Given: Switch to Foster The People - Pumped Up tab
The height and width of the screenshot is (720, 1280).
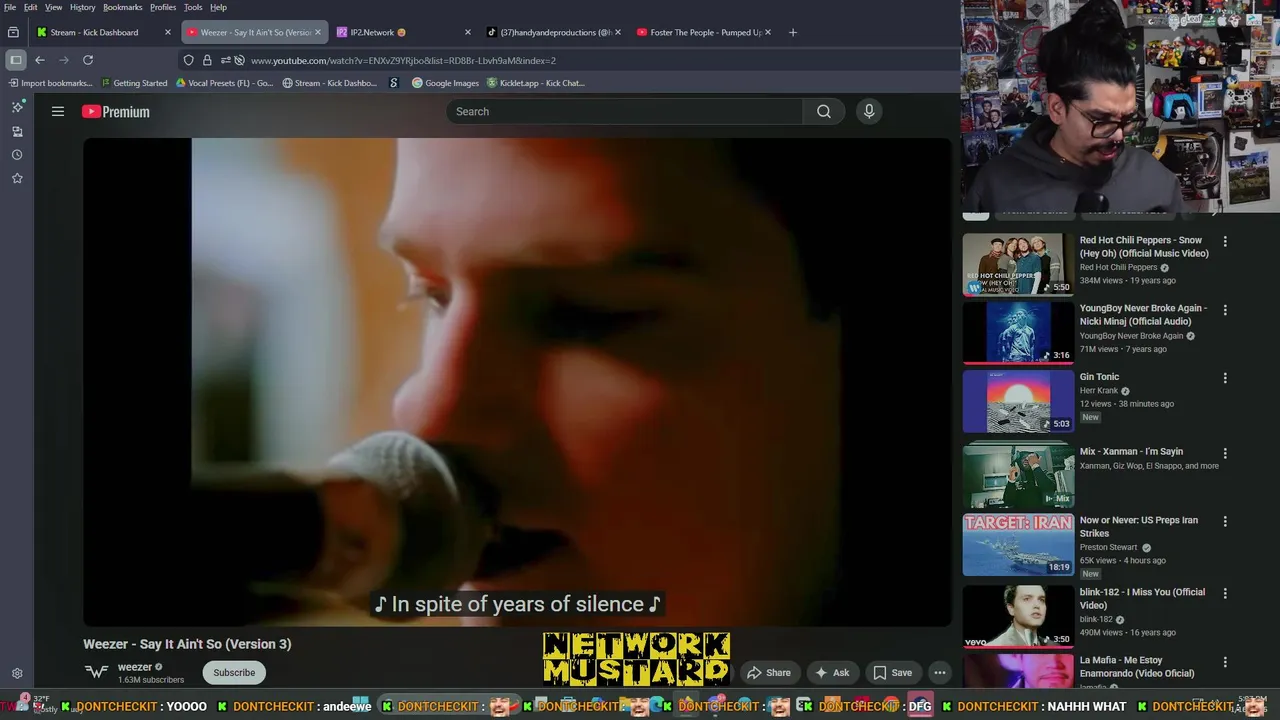Looking at the screenshot, I should click(x=700, y=32).
